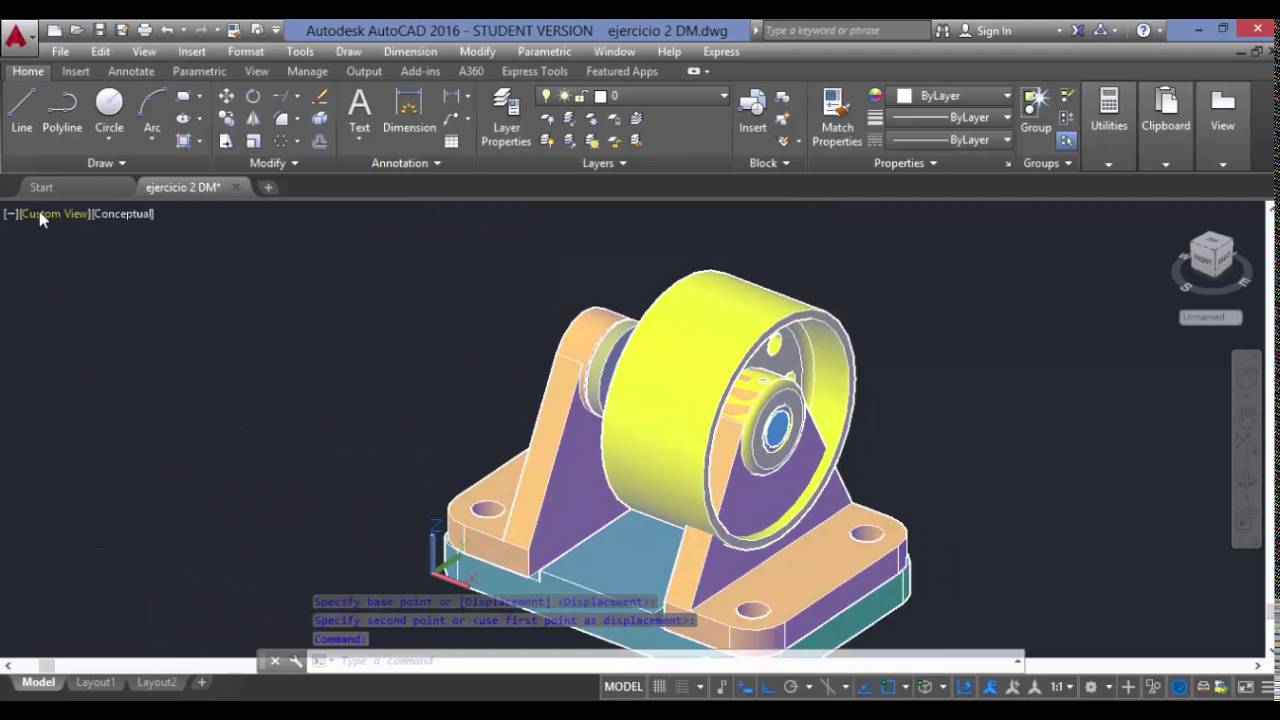The height and width of the screenshot is (720, 1280).
Task: Expand the Modify panel dropdown
Action: tap(274, 163)
